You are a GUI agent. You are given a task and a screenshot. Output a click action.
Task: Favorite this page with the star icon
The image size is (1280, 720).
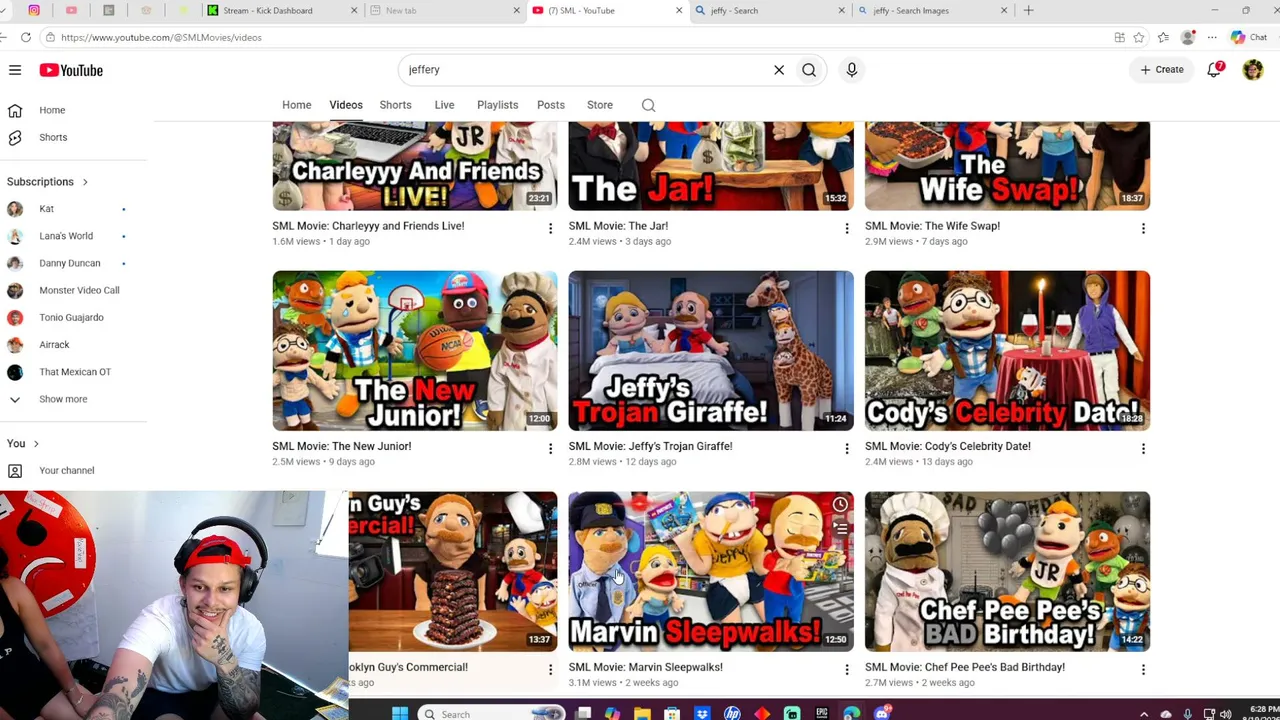click(1139, 37)
